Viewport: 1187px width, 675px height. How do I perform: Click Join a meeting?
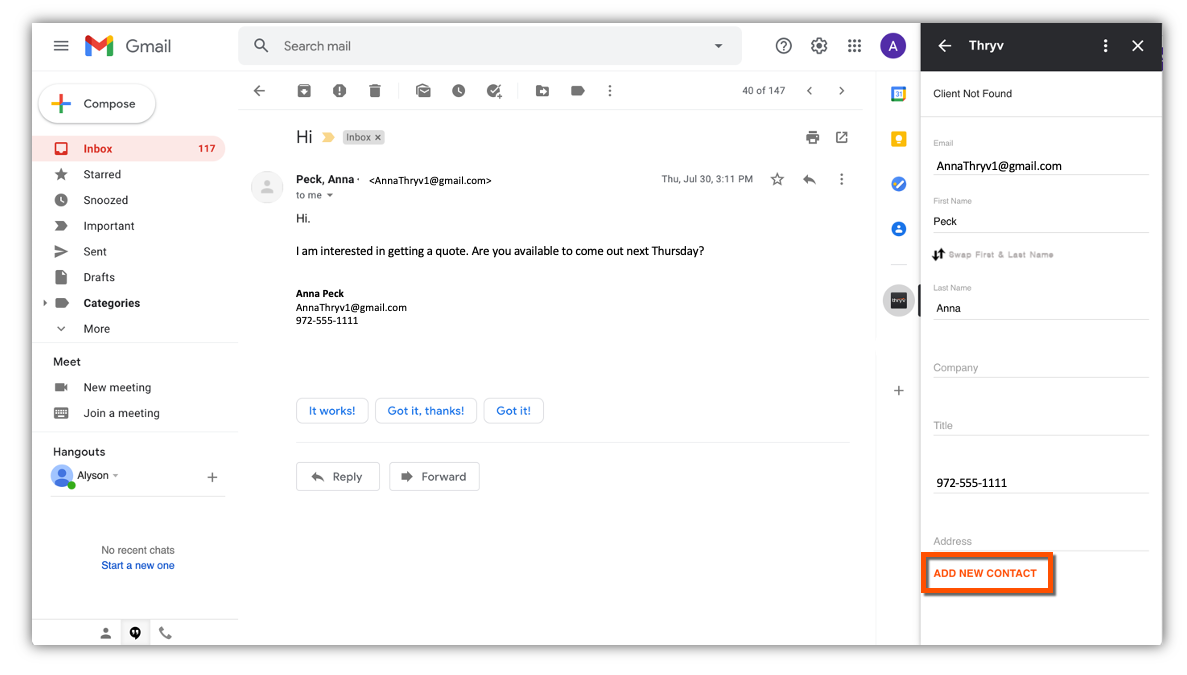point(121,413)
